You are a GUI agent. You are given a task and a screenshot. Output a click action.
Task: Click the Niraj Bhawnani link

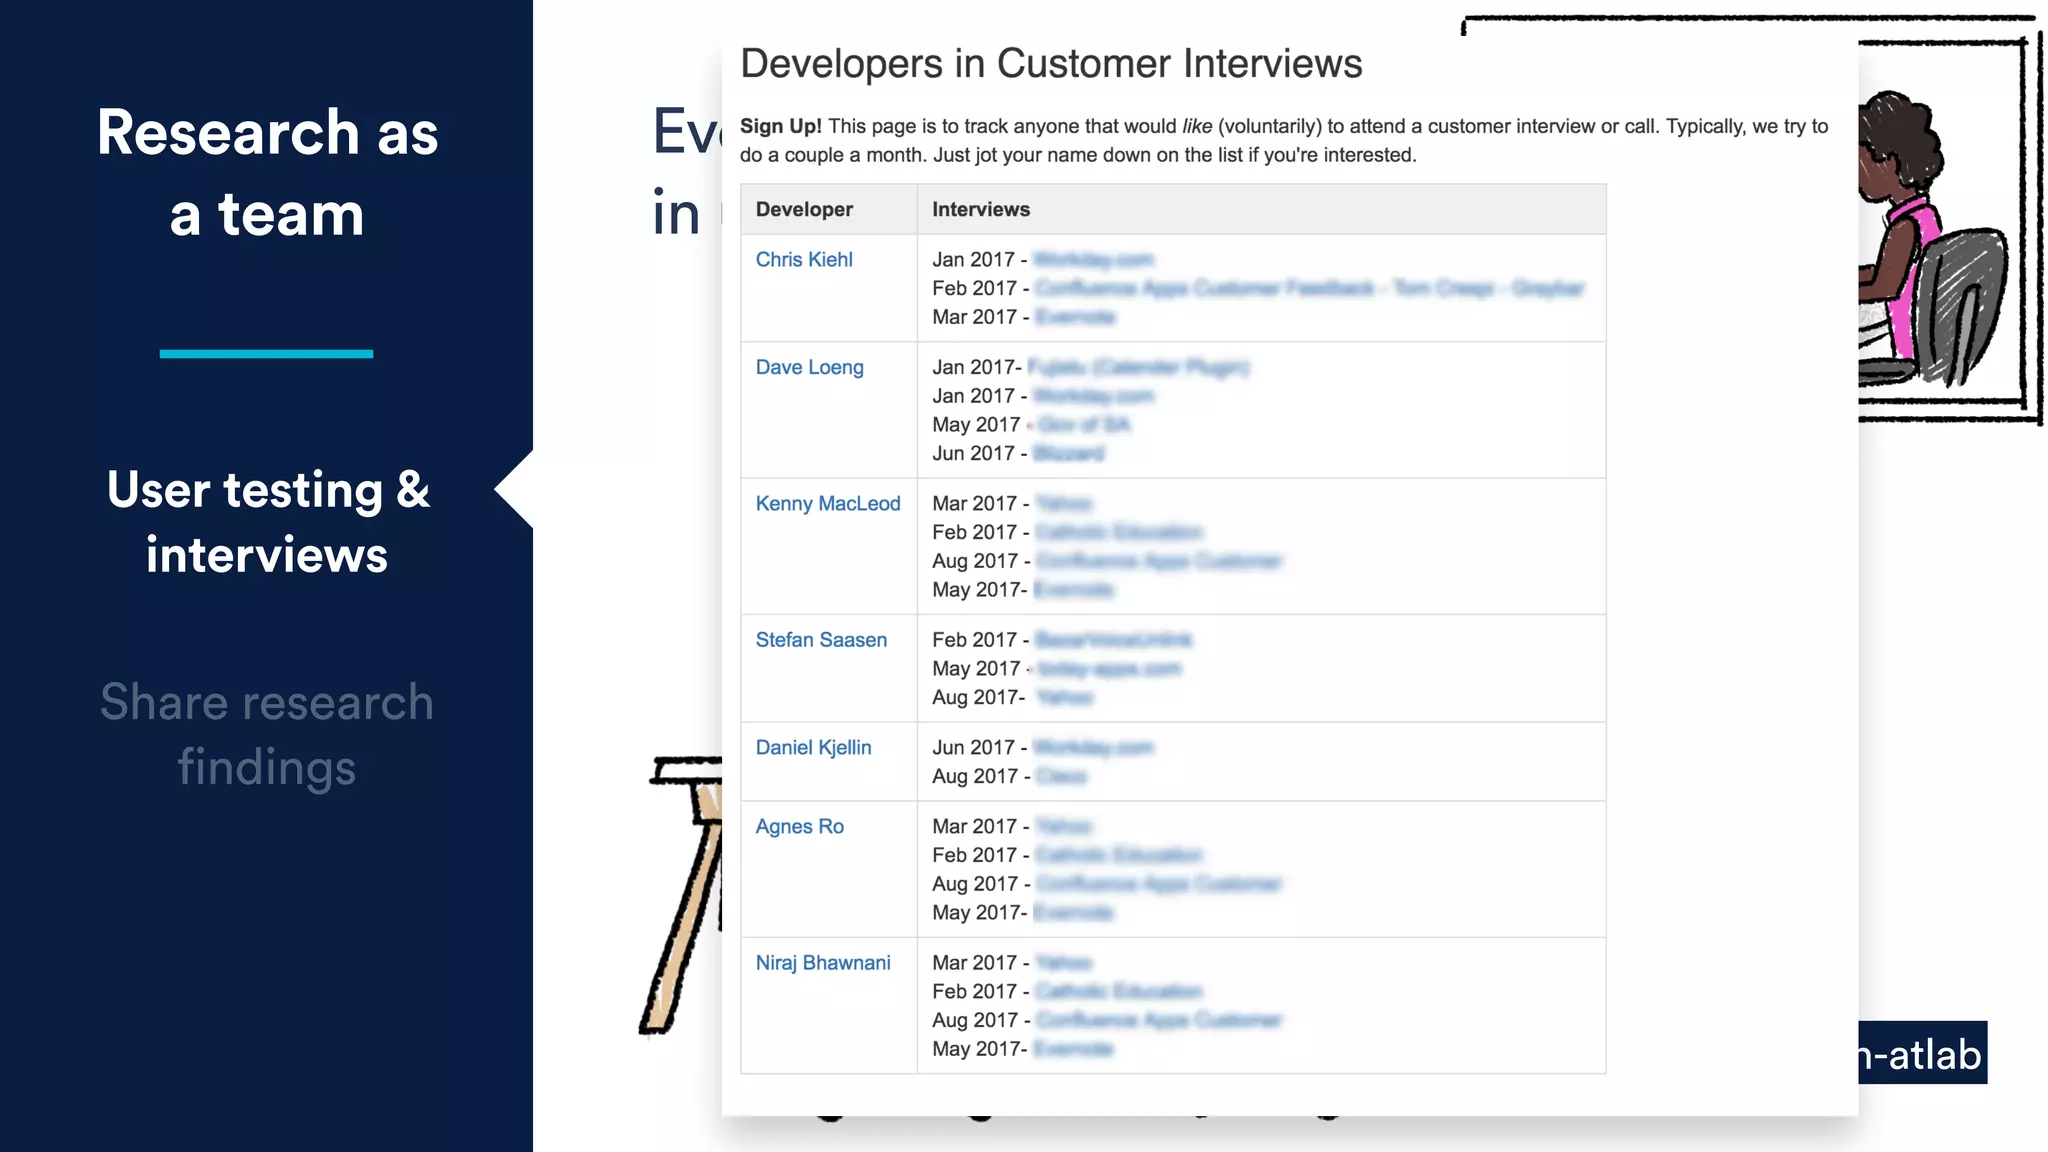[823, 963]
